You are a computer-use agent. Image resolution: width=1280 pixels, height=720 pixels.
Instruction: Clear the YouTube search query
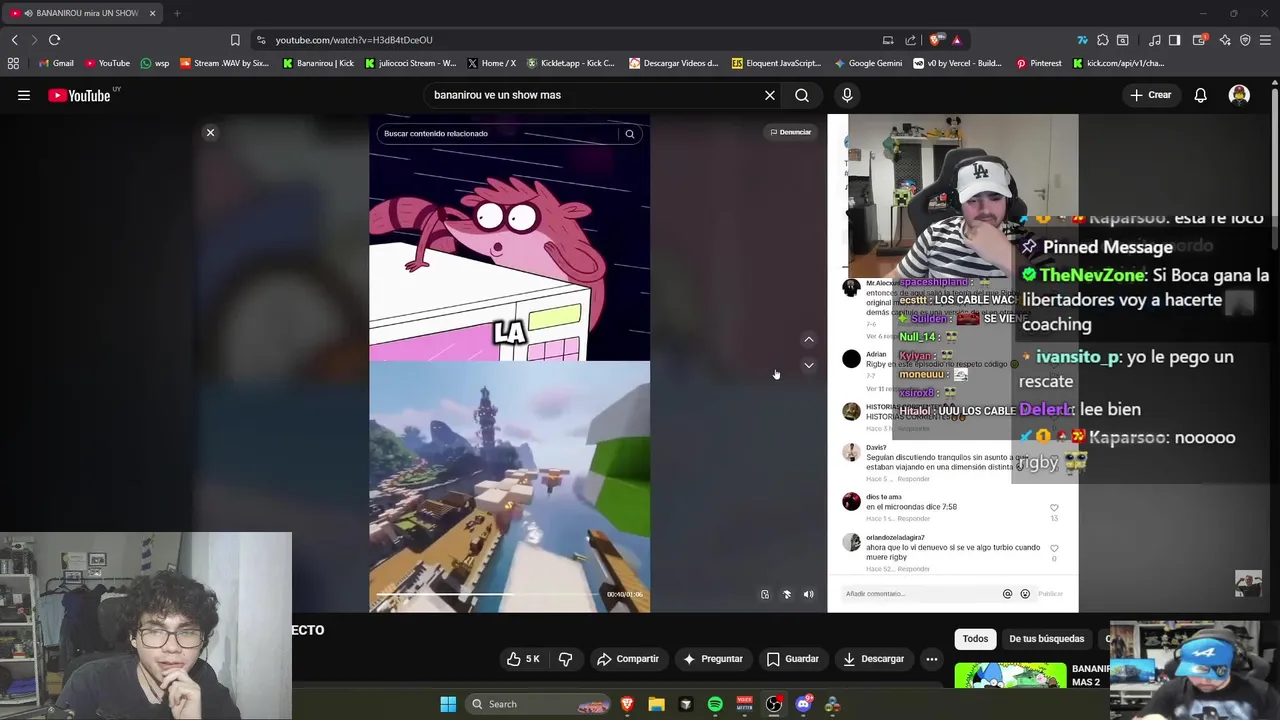coord(770,95)
